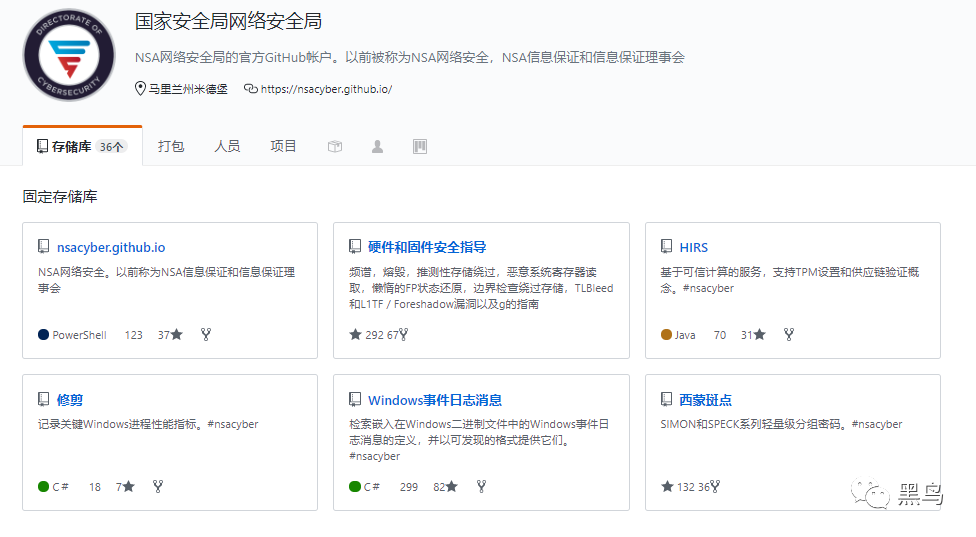Open the https://nsacyber.github.io/ website link

326,89
